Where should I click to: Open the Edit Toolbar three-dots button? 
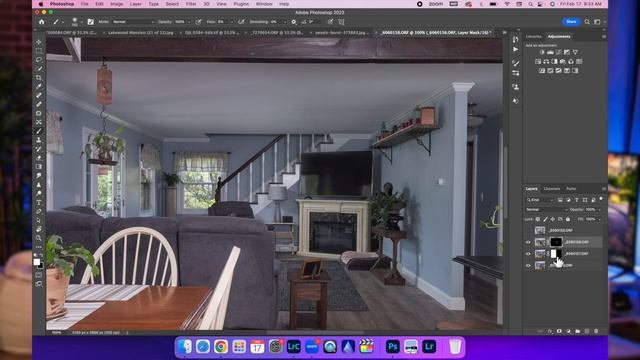pyautogui.click(x=39, y=247)
